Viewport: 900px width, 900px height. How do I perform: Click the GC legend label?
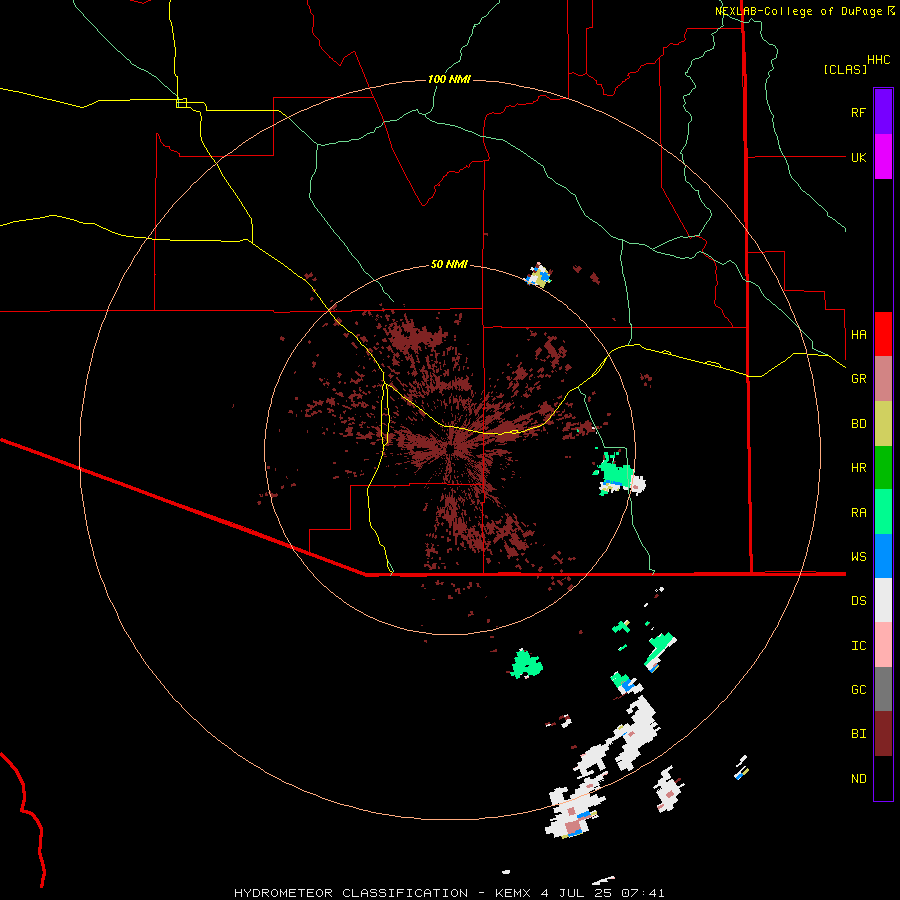coord(858,689)
